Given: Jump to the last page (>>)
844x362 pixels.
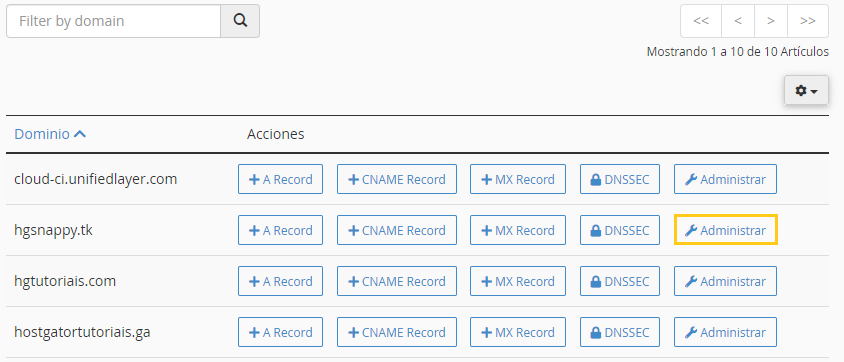Looking at the screenshot, I should [x=807, y=21].
